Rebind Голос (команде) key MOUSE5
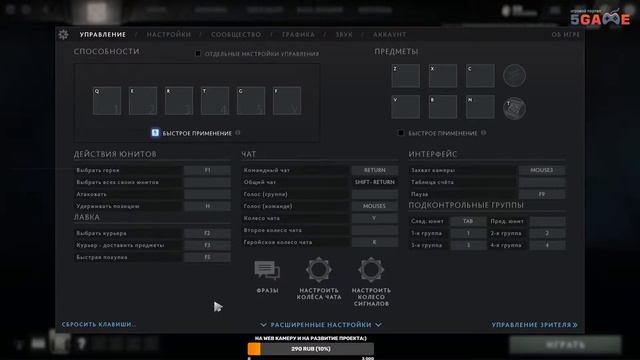640x360 pixels. click(x=375, y=206)
